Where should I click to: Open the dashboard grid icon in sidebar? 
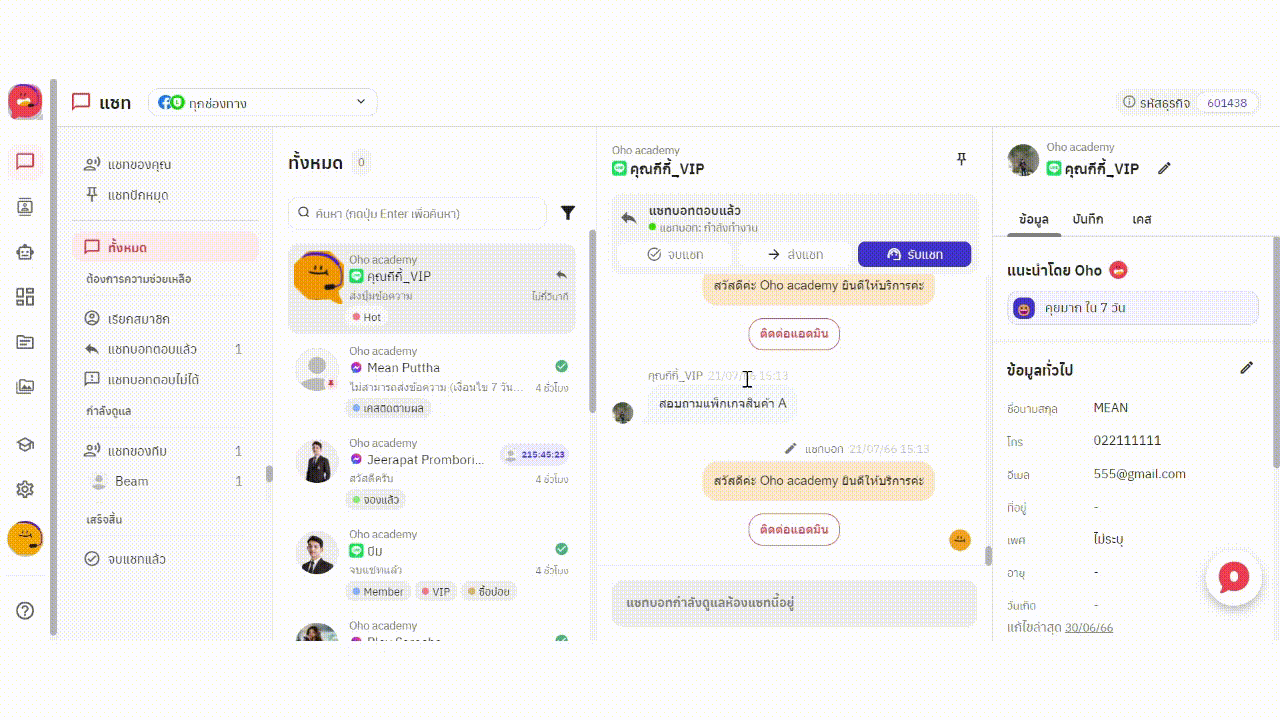pos(25,297)
